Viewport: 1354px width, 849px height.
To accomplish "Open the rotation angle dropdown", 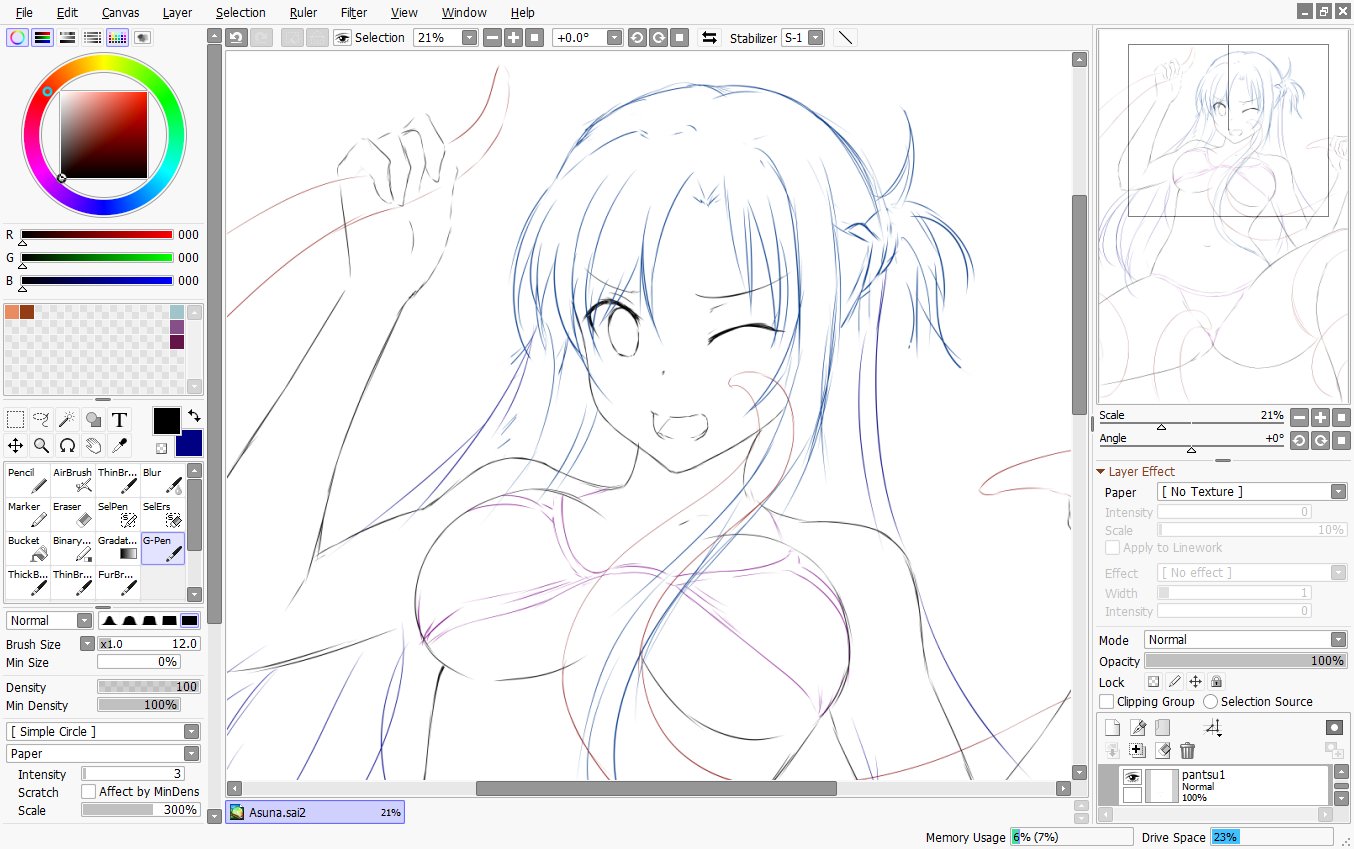I will pos(614,37).
